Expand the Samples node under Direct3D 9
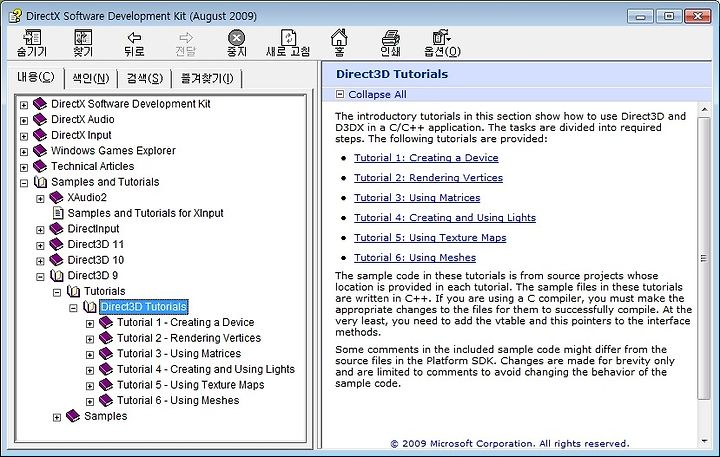The height and width of the screenshot is (457, 720). point(57,418)
